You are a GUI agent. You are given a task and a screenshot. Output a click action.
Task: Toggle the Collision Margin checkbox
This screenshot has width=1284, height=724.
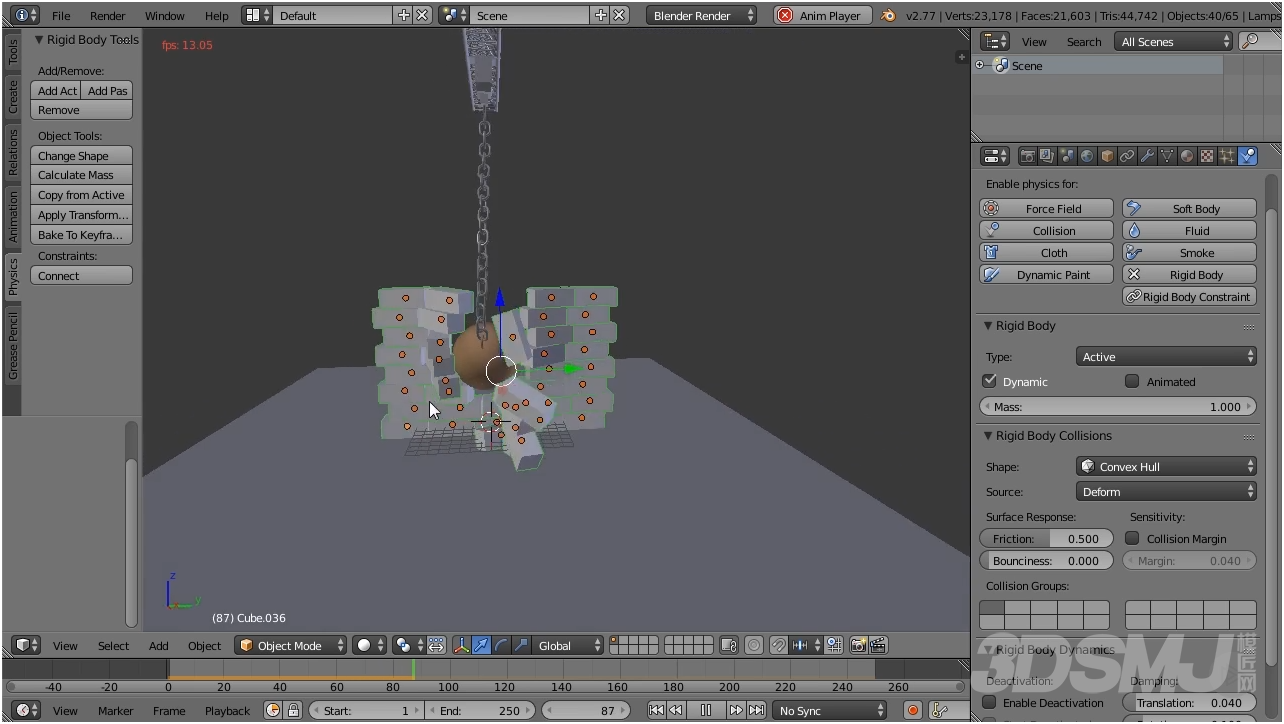pyautogui.click(x=1132, y=538)
